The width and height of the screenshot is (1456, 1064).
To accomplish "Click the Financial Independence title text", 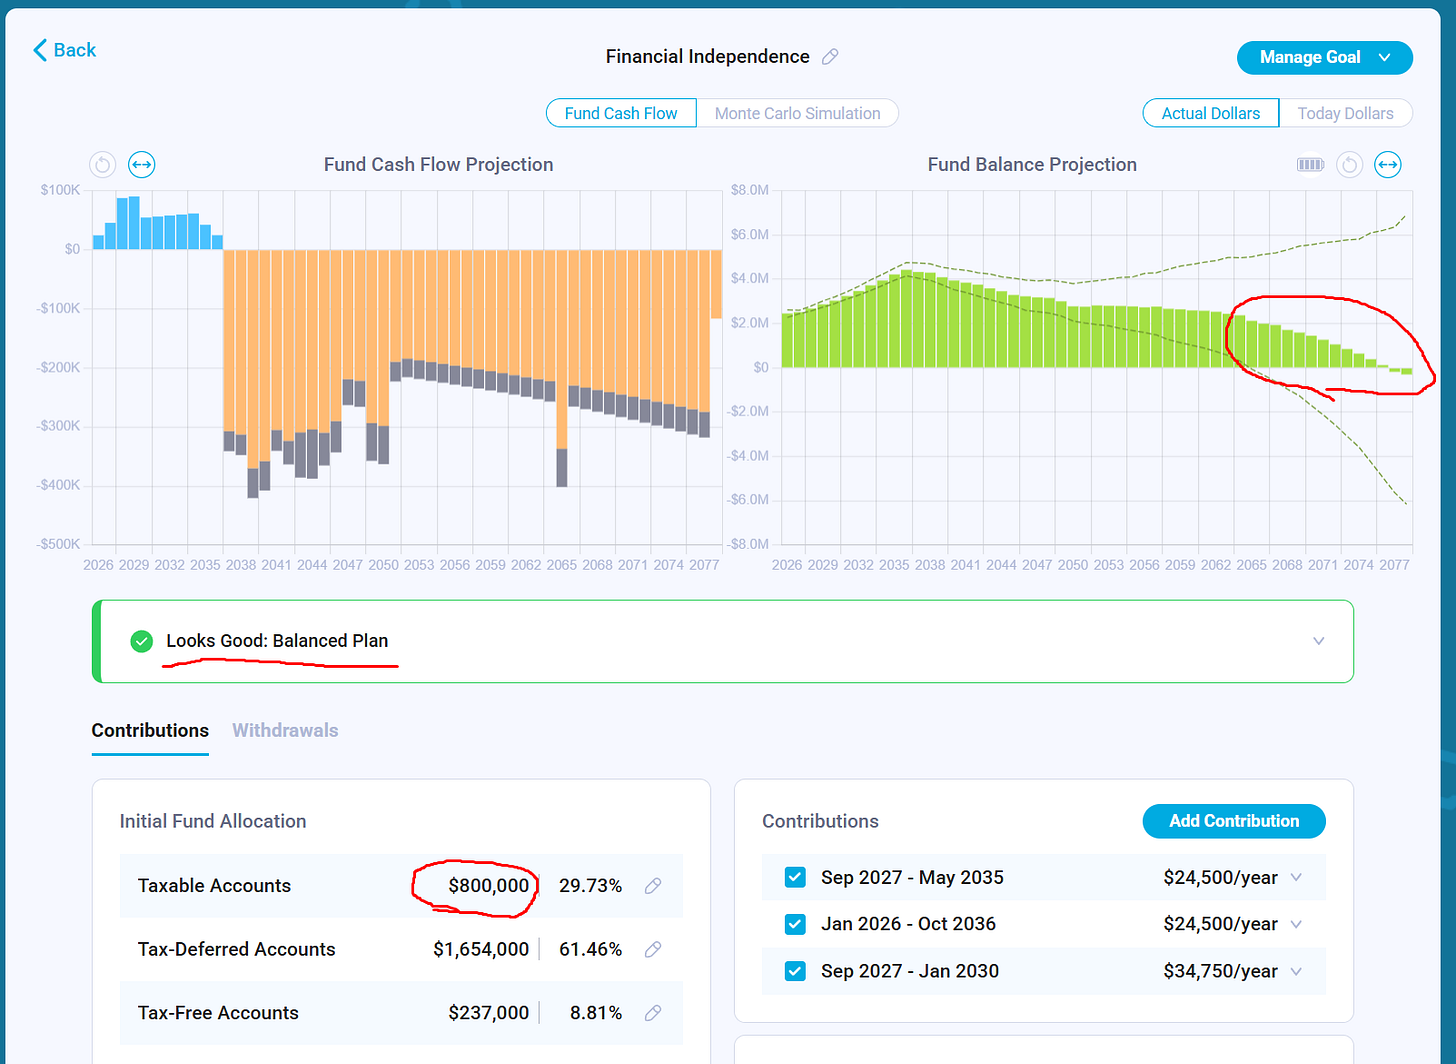I will [x=707, y=57].
